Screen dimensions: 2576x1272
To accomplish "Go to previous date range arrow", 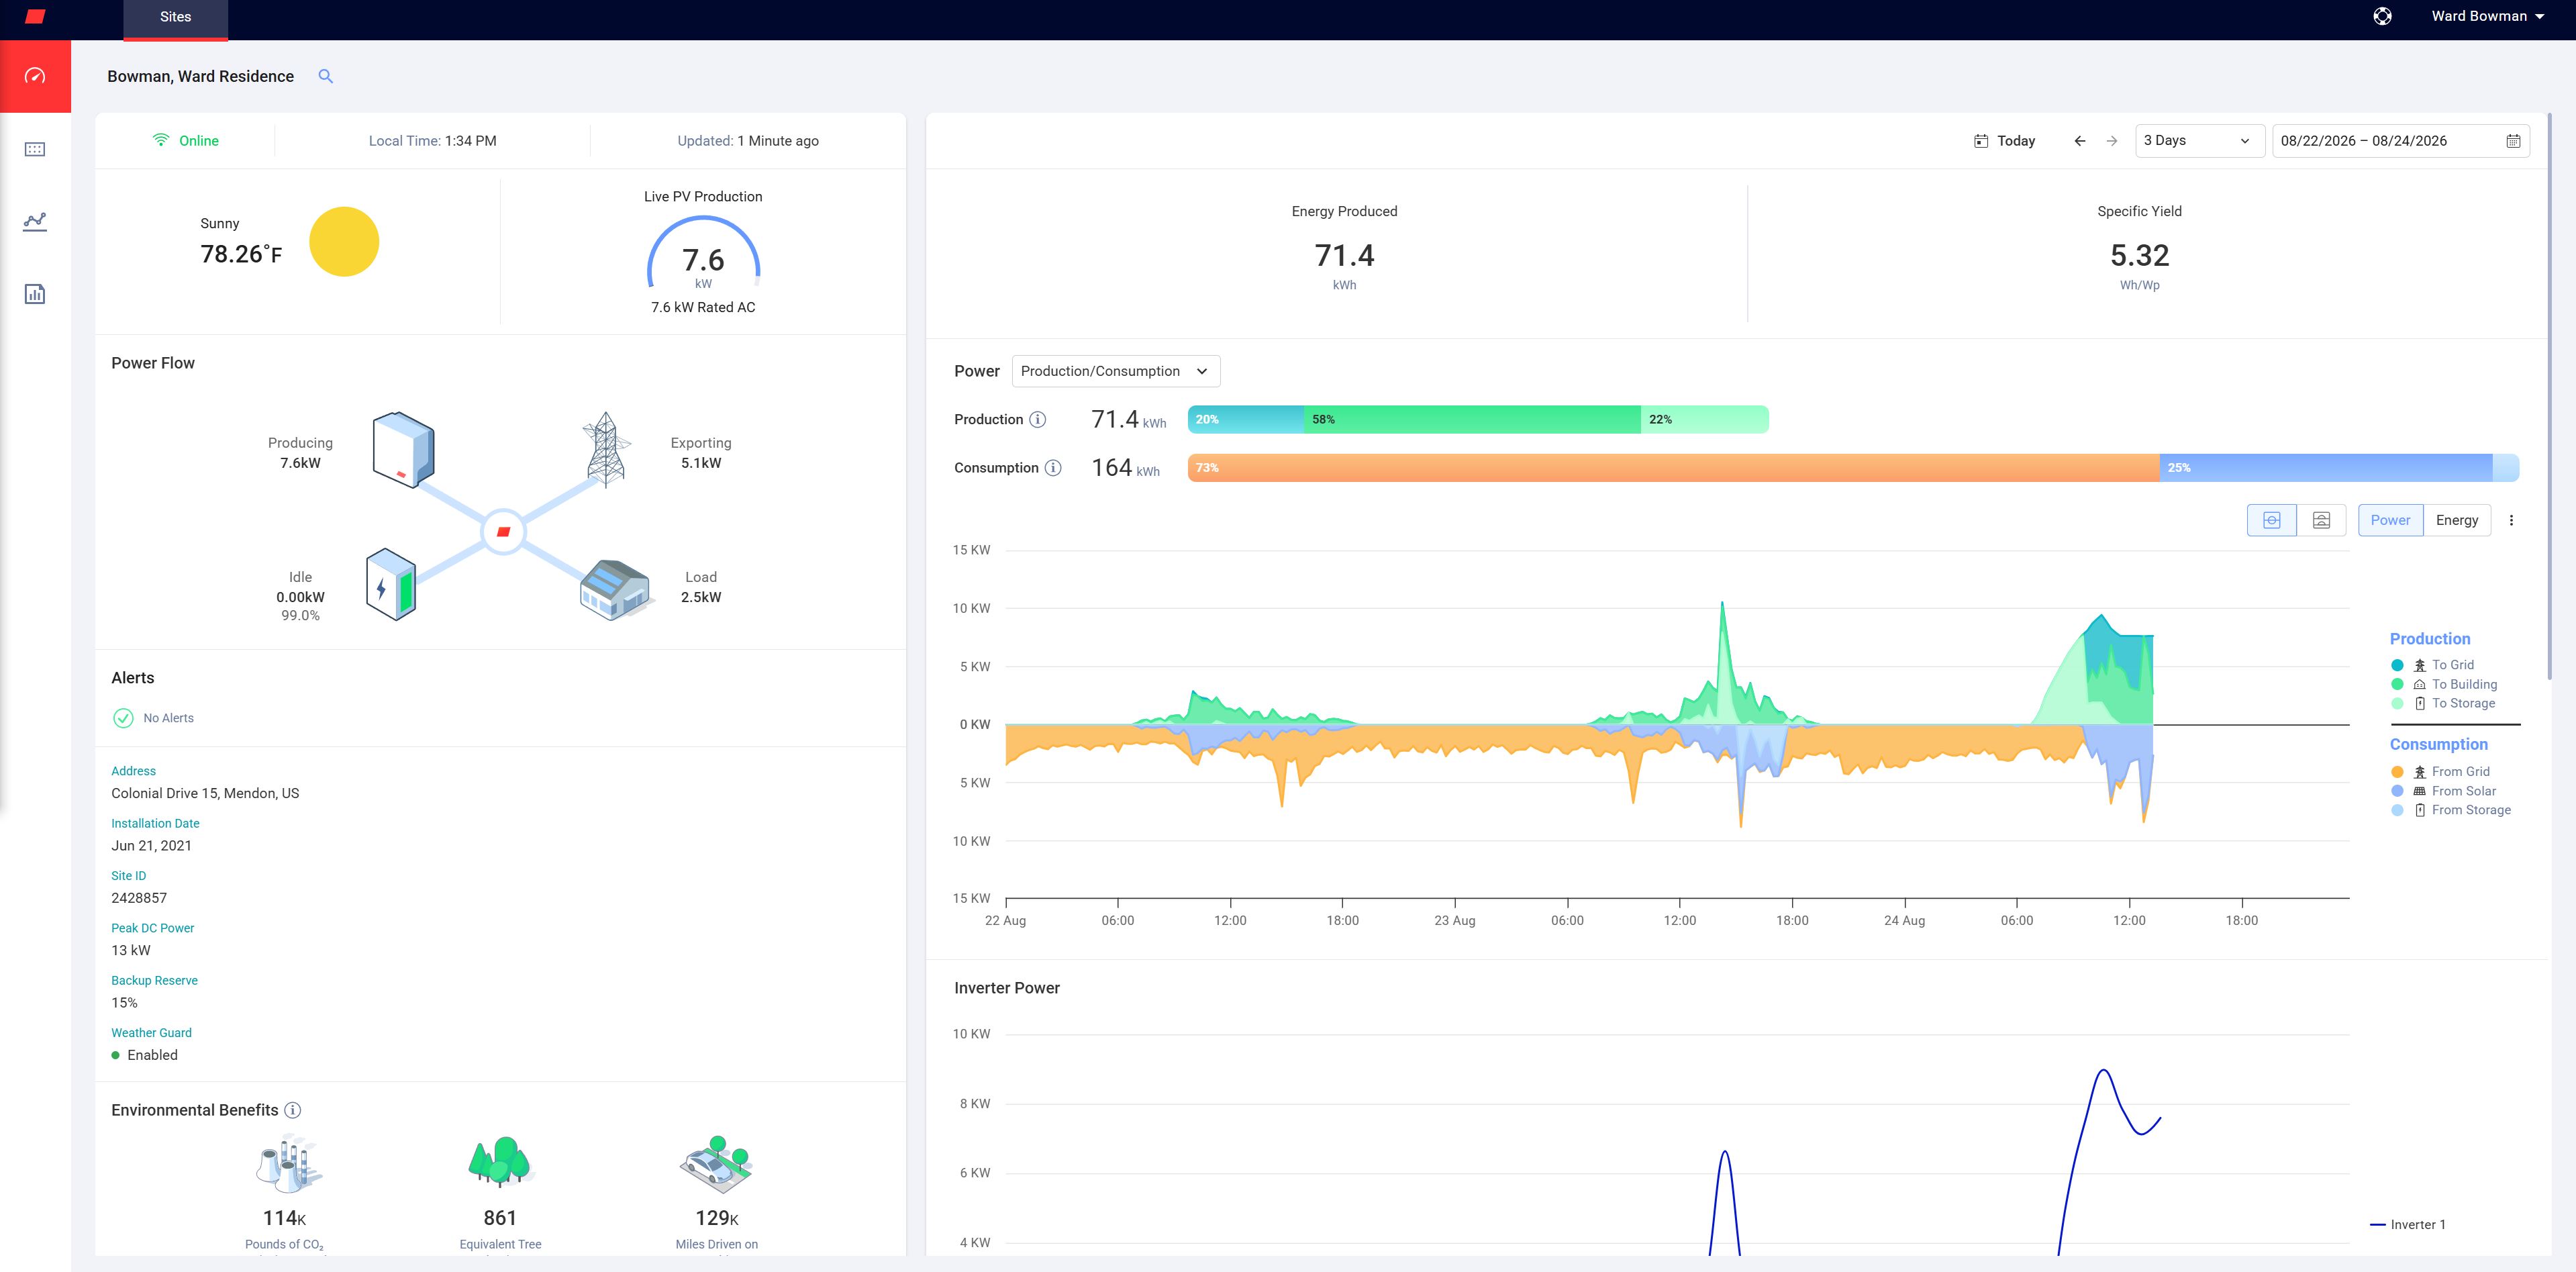I will tap(2080, 141).
